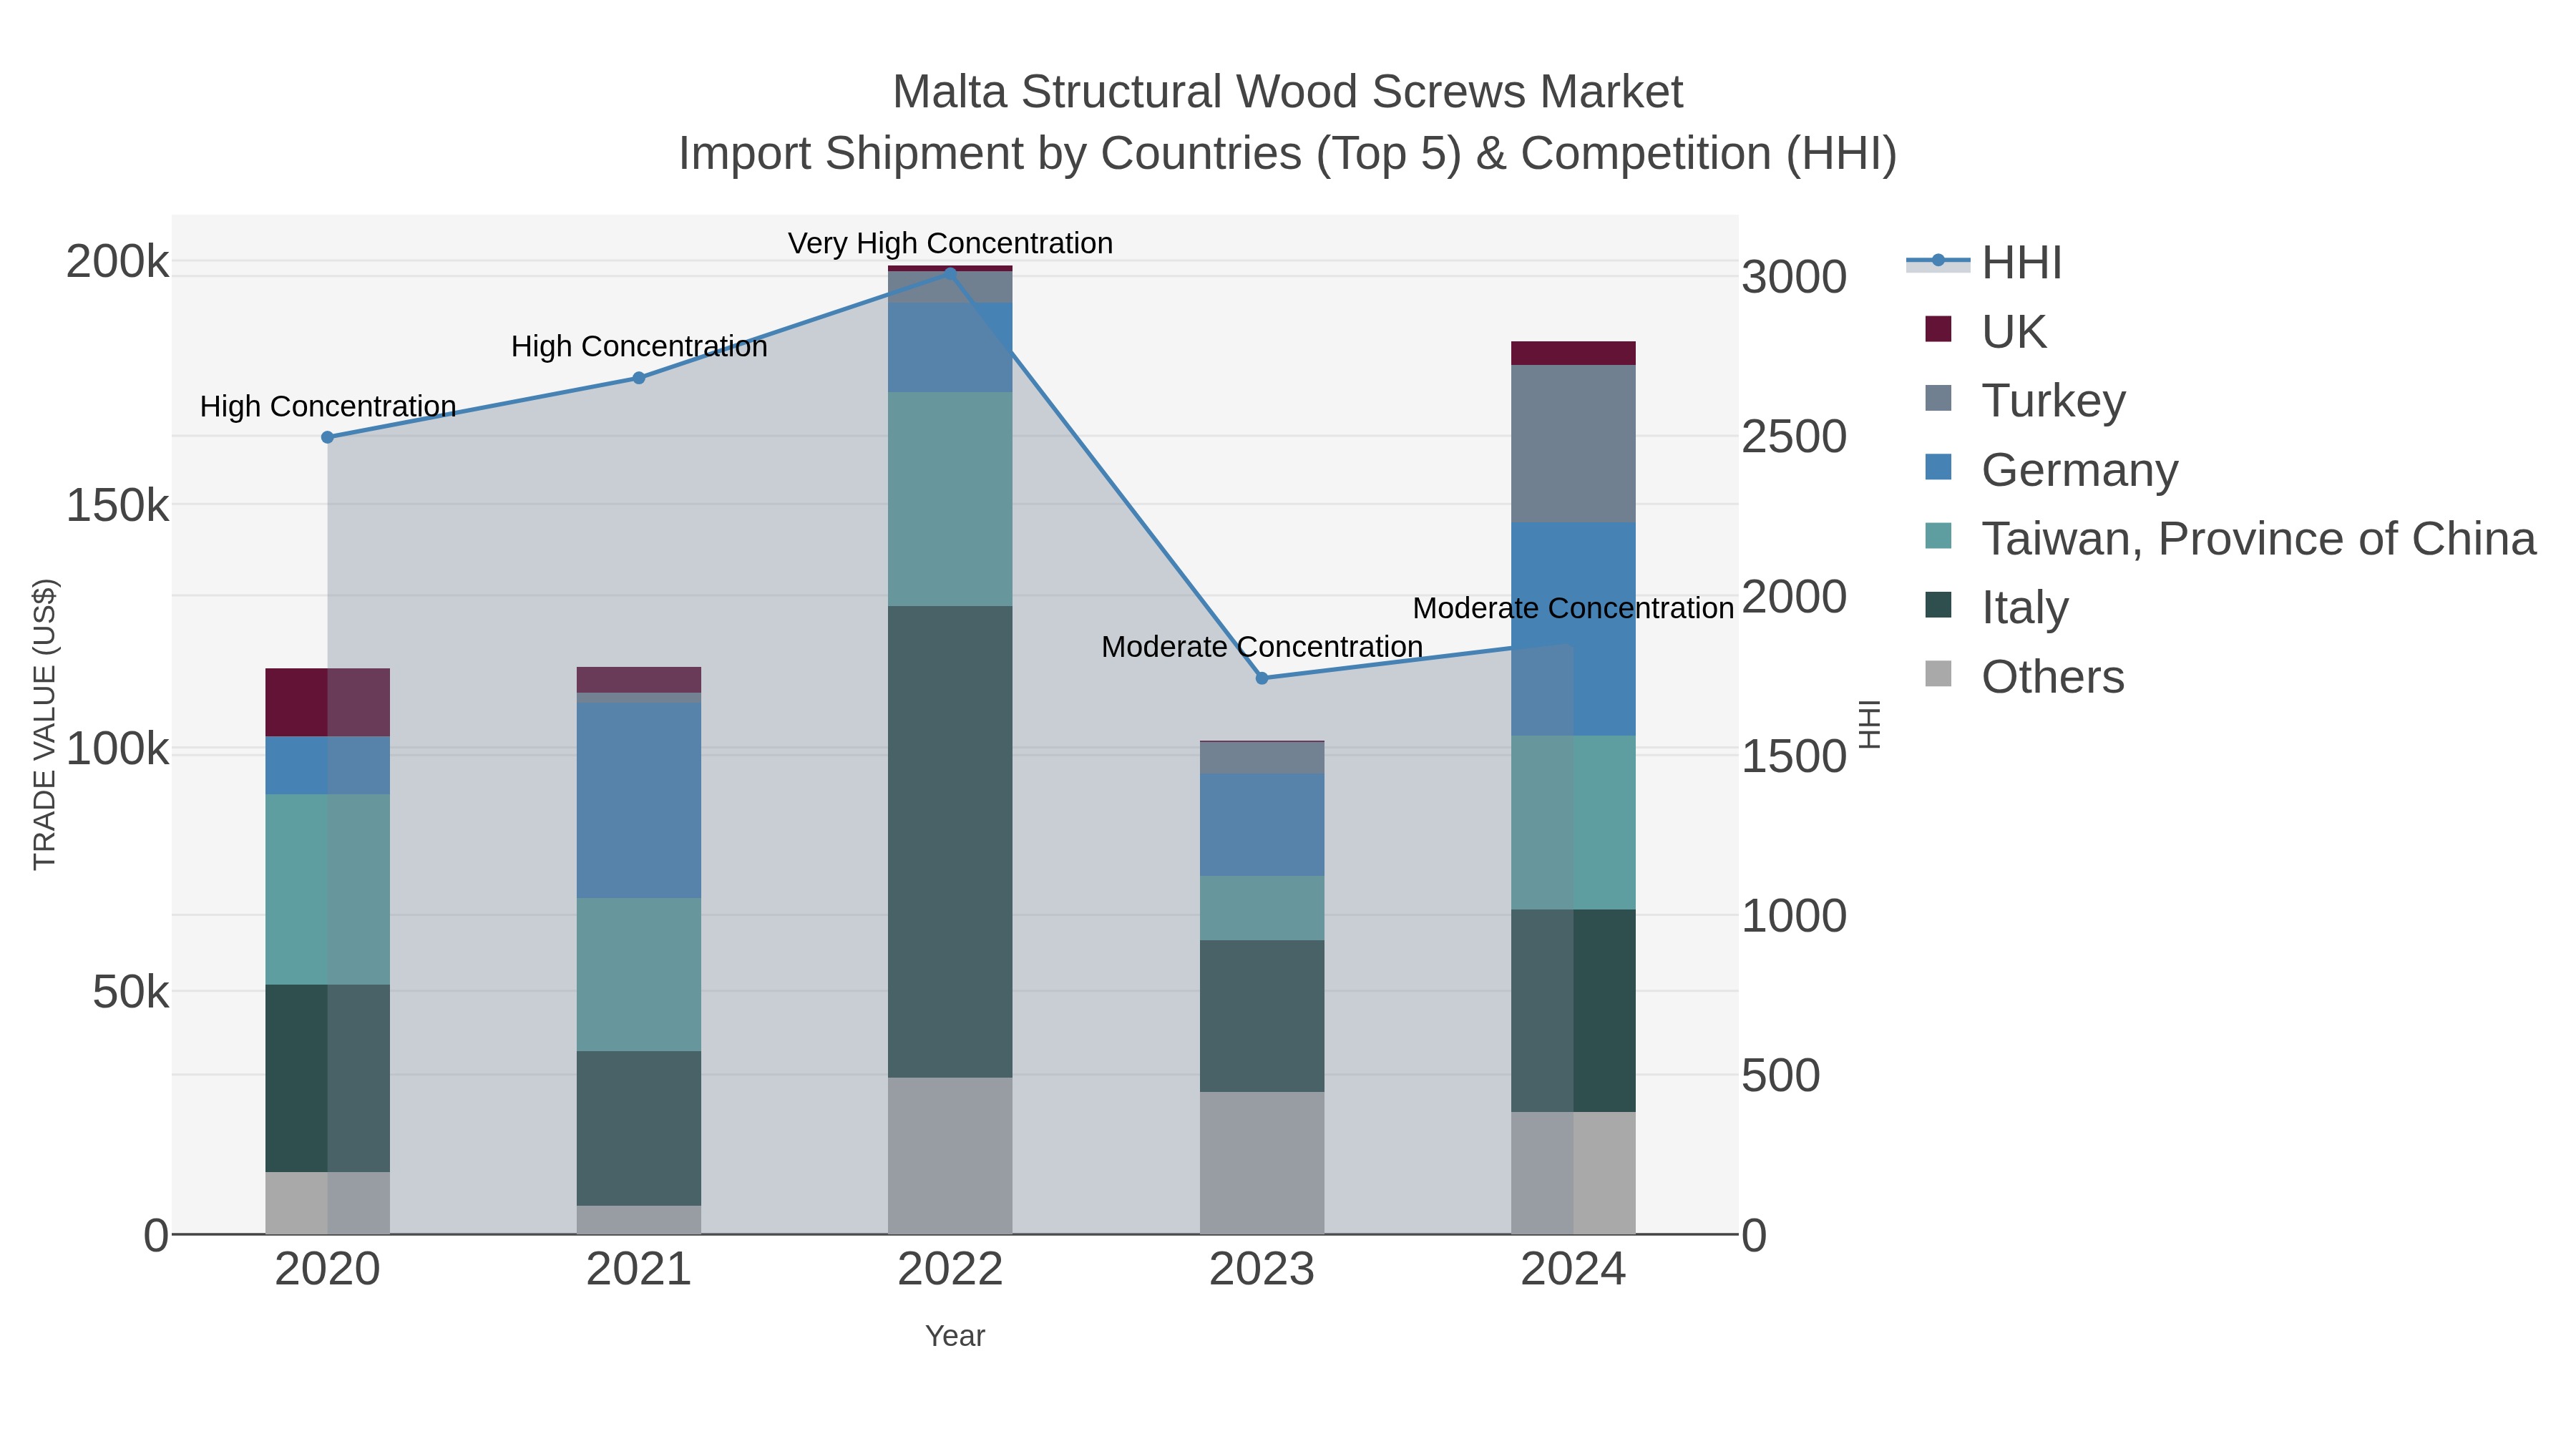Click the 3000 right axis tick label
Image resolution: width=2576 pixels, height=1449 pixels.
tap(1794, 277)
